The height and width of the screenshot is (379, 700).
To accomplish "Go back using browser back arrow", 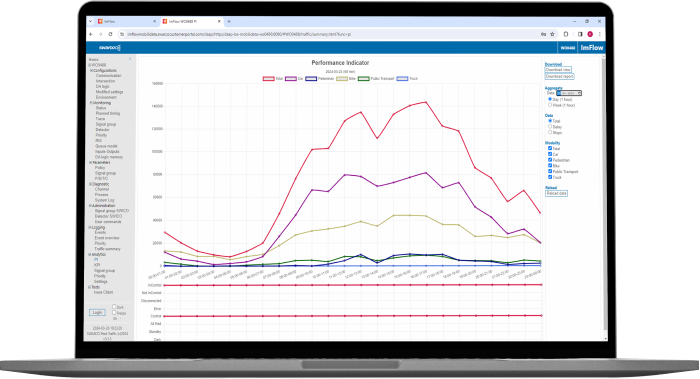I will [91, 34].
